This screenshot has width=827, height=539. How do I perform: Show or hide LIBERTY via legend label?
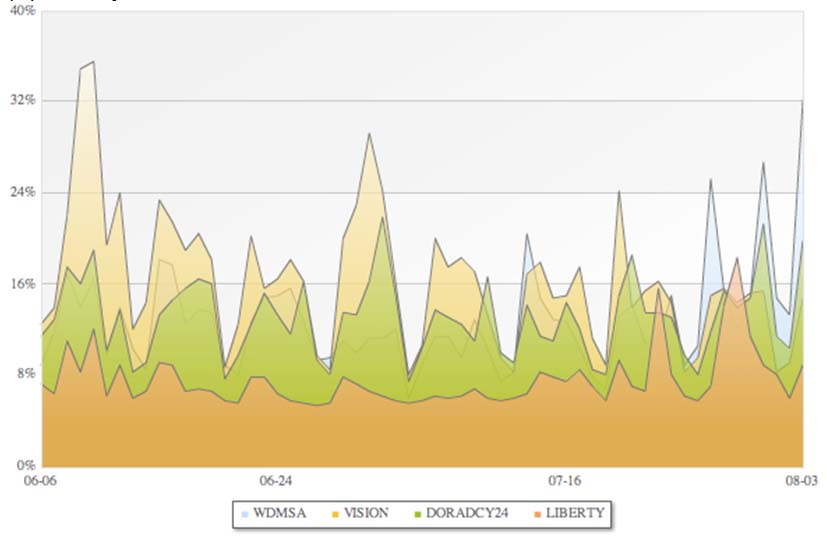[x=571, y=513]
